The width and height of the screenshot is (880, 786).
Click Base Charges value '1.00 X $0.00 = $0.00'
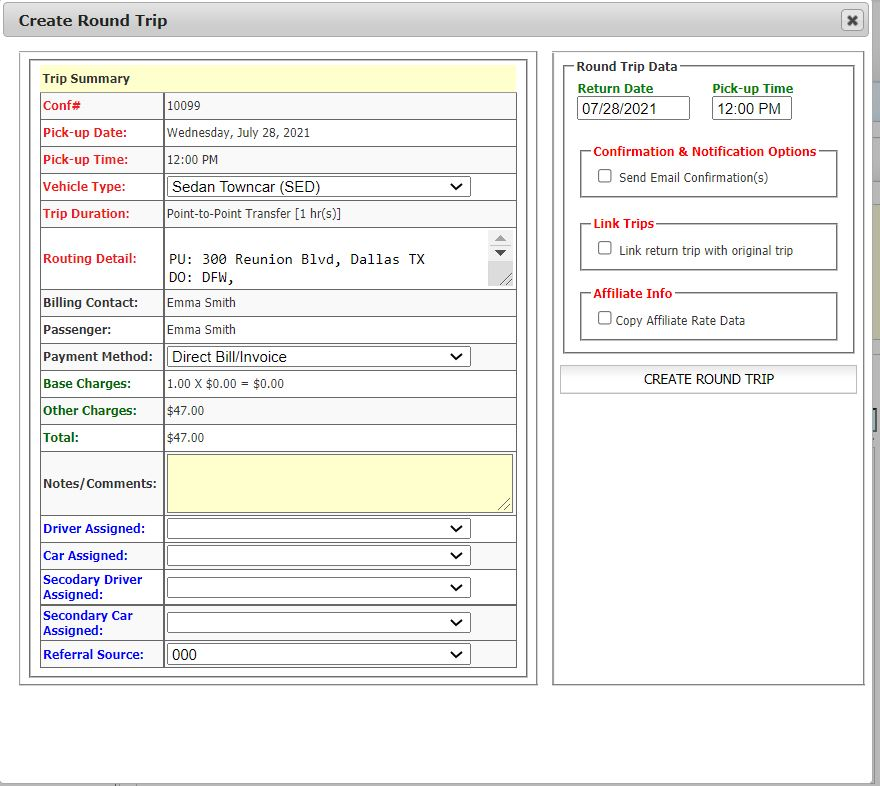225,384
